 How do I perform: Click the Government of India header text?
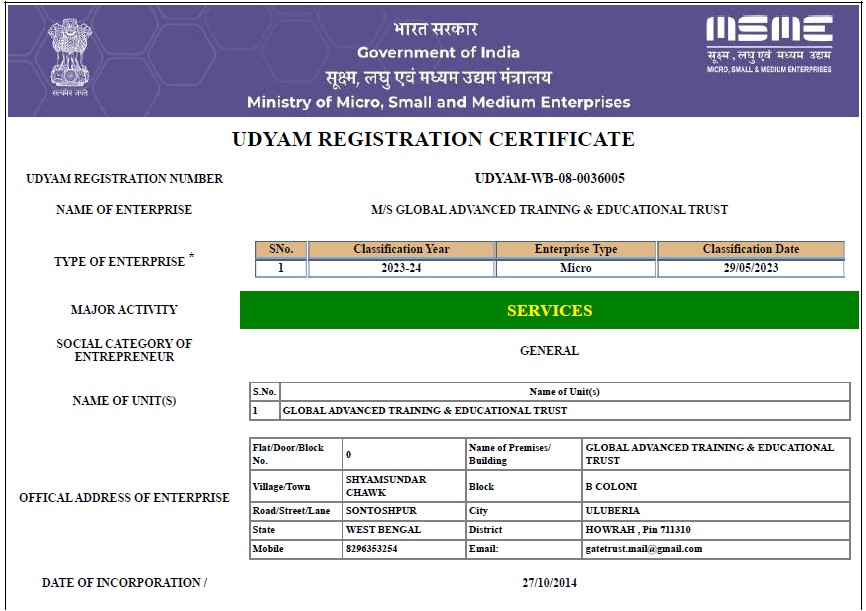point(438,52)
